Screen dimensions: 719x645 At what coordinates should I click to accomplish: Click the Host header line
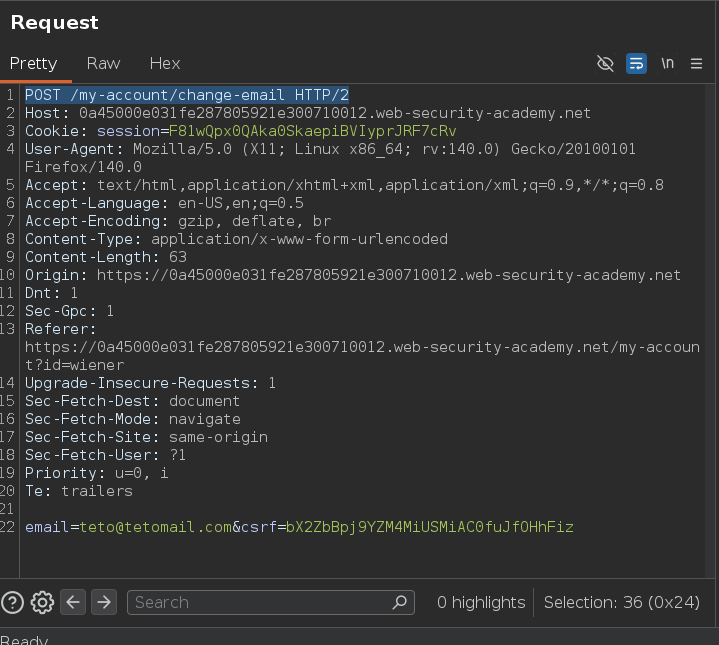[308, 113]
